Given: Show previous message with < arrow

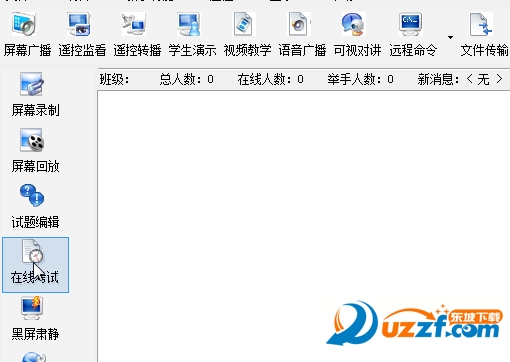Looking at the screenshot, I should (470, 79).
